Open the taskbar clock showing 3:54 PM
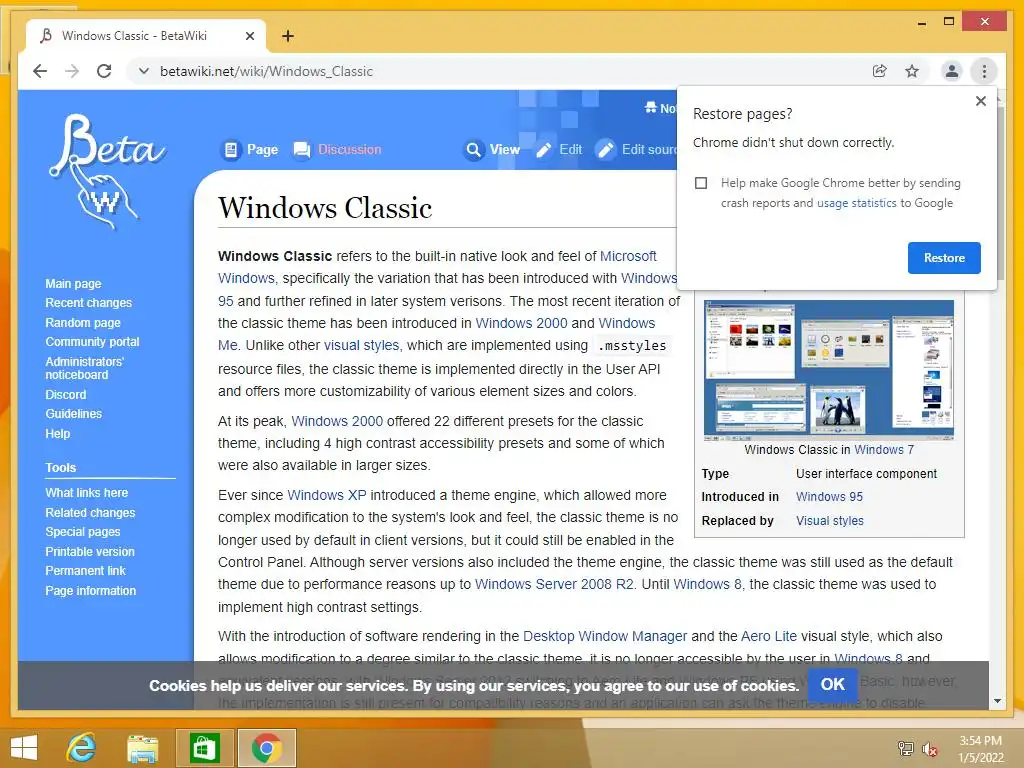1024x768 pixels. tap(980, 749)
